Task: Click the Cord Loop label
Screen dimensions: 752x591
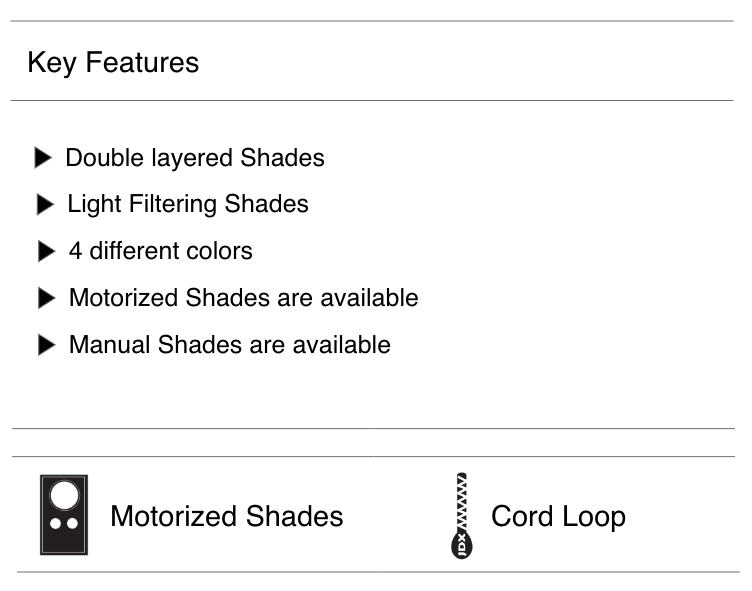Action: tap(558, 516)
